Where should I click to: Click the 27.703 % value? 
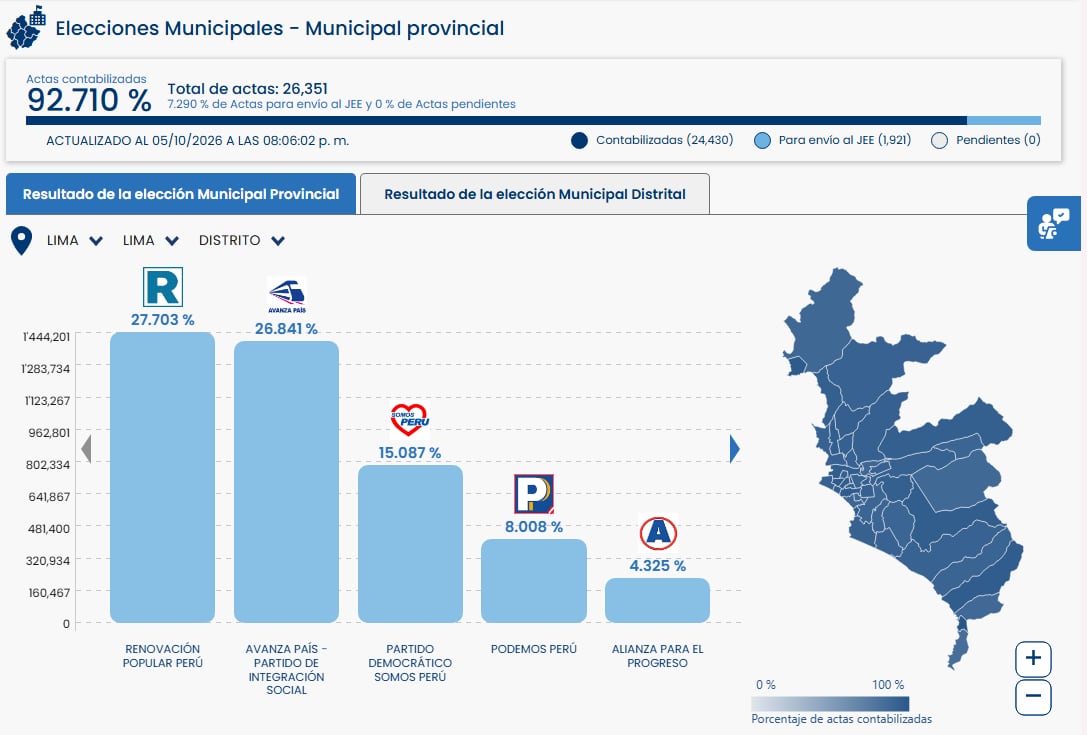tap(163, 320)
